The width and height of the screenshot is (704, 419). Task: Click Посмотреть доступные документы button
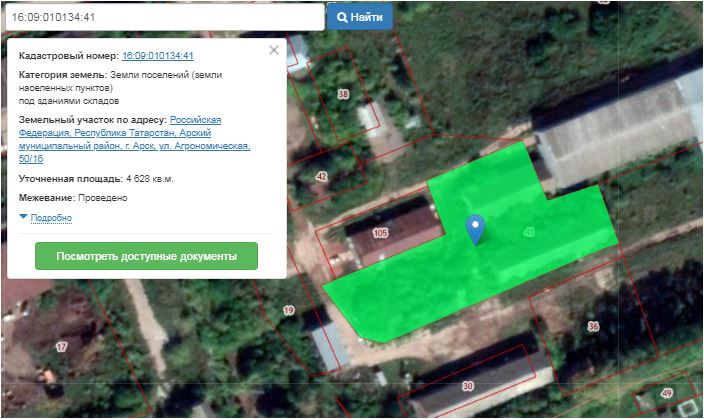tap(146, 256)
